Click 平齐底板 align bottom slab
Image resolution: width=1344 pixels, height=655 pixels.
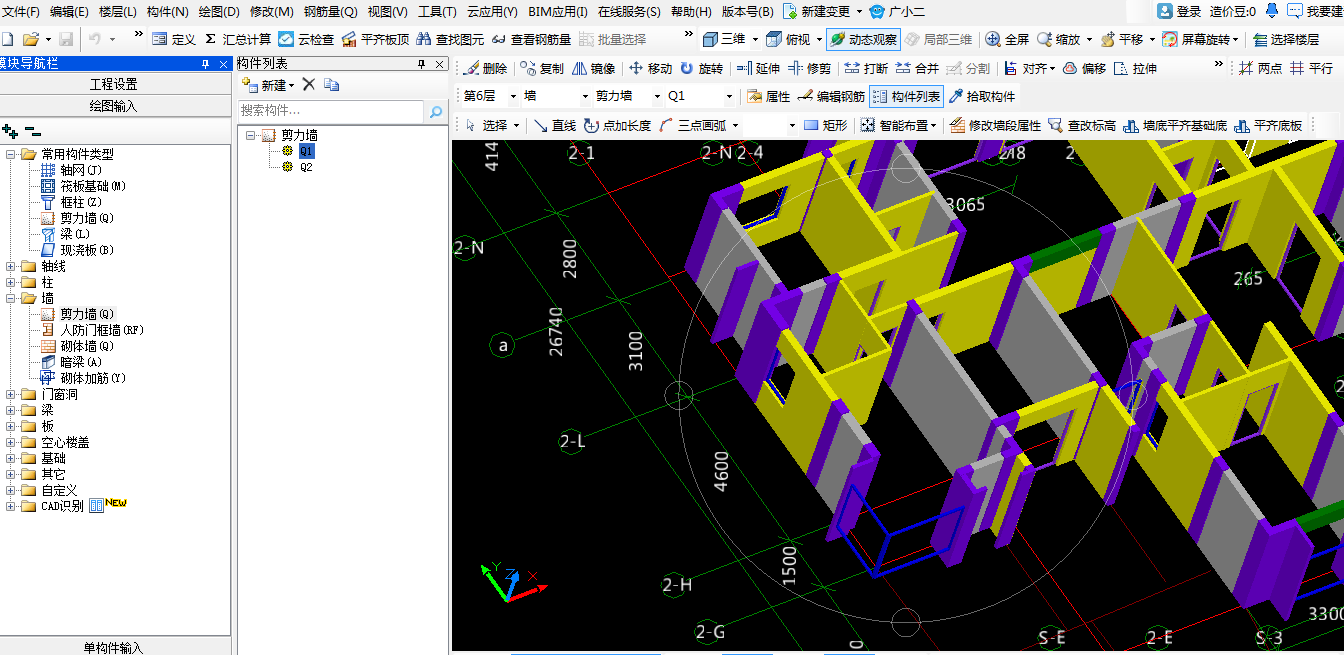coord(1268,125)
